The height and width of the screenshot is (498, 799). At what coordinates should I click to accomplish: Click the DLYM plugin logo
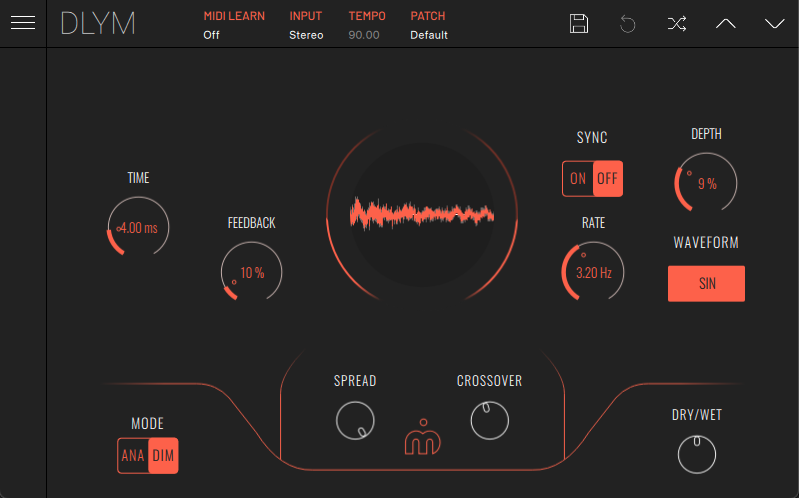(x=97, y=24)
